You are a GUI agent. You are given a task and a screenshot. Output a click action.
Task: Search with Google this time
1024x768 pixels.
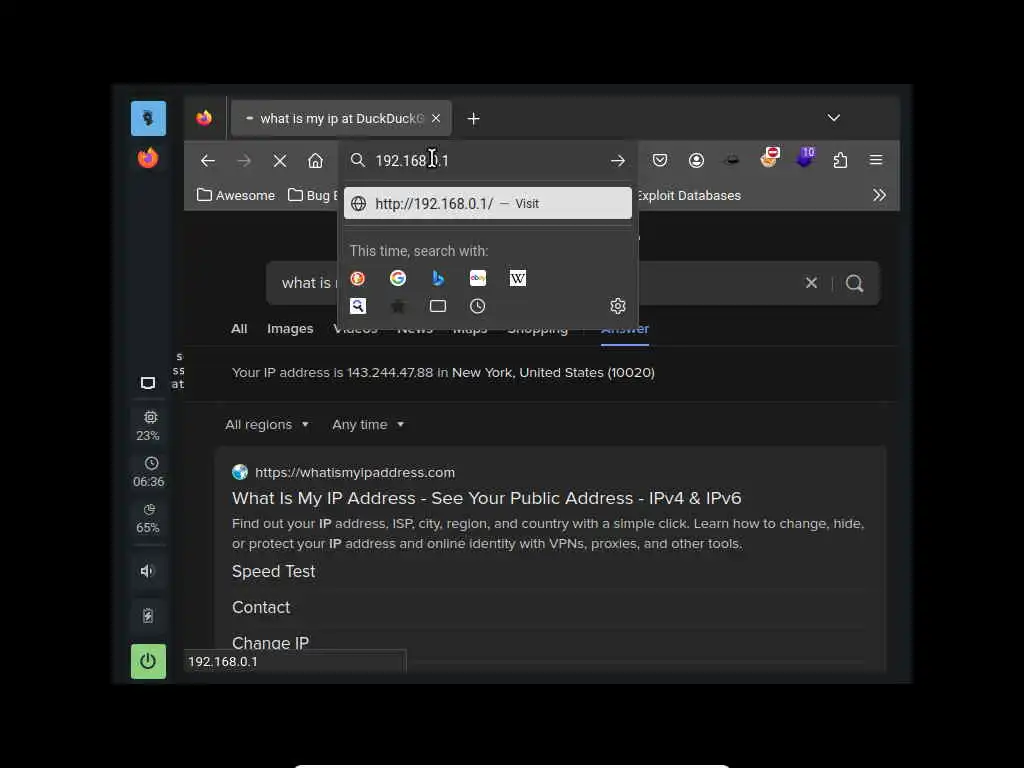click(x=398, y=279)
